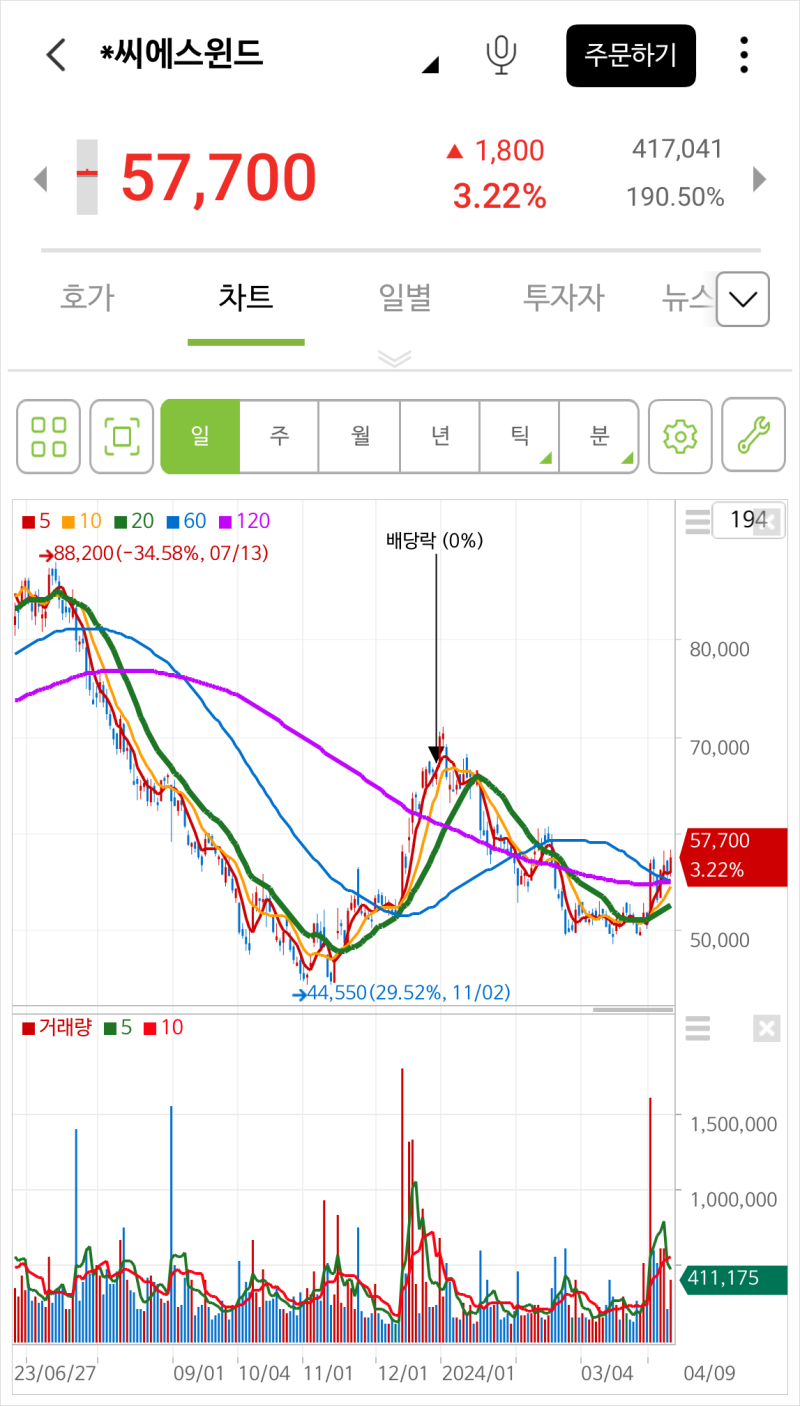Viewport: 800px width, 1406px height.
Task: Tap the 2024/01 date axis label
Action: coord(479,1373)
